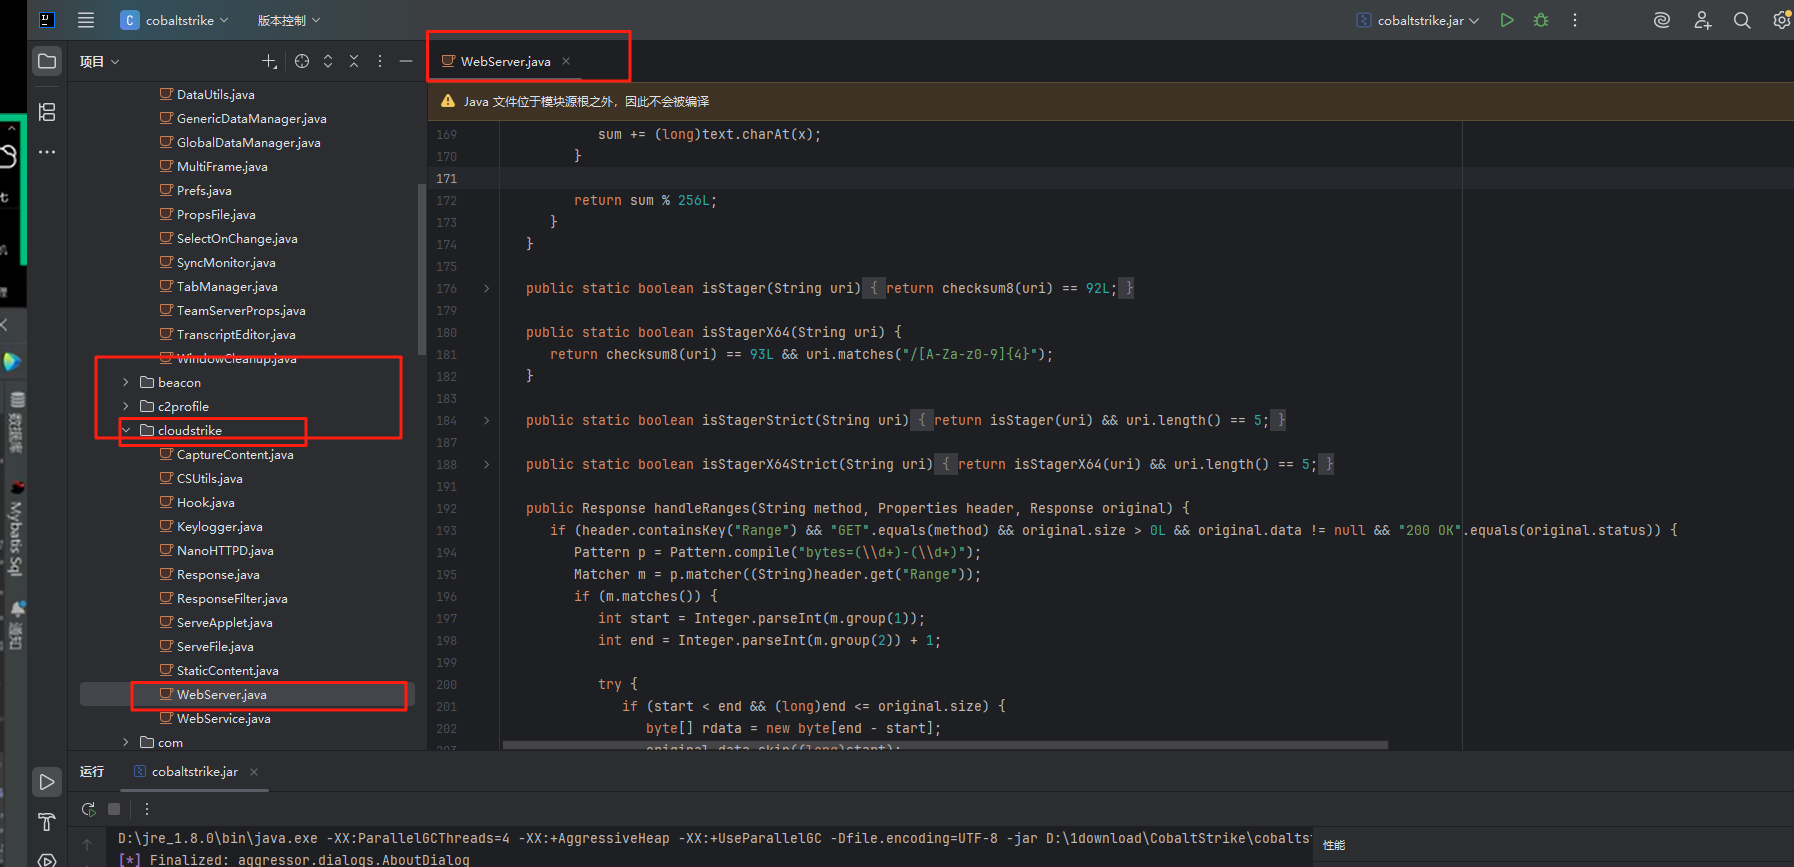Open project panel options menu
This screenshot has height=867, width=1794.
[x=380, y=61]
